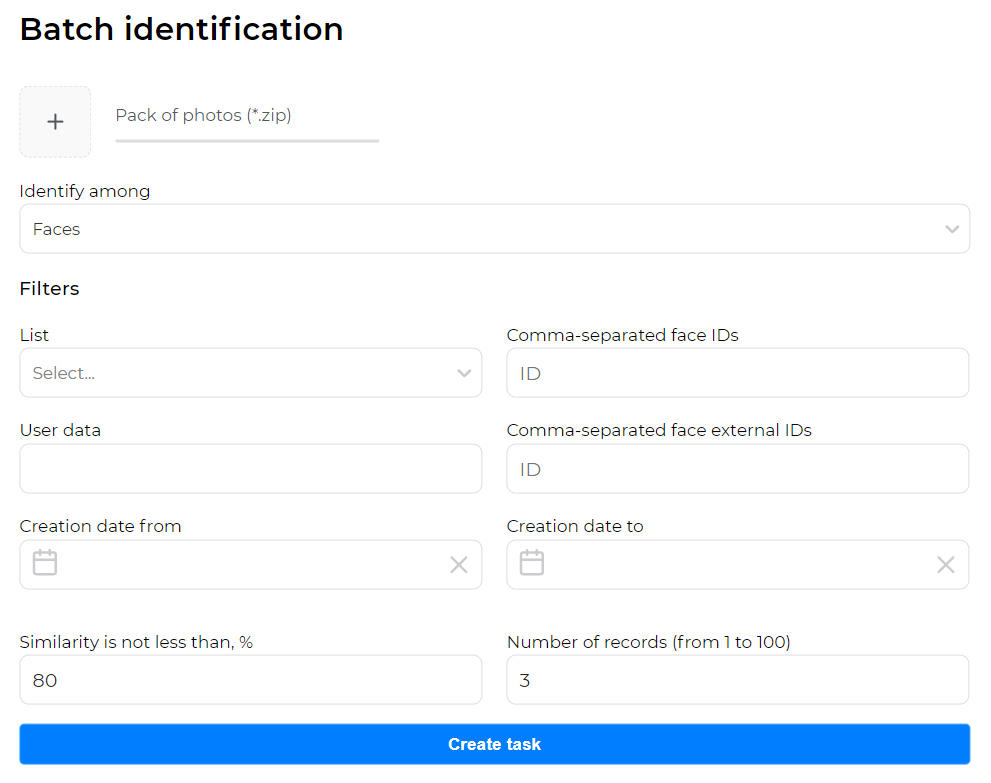Click inside the Creation date from field
Viewport: 991px width, 783px height.
tap(250, 565)
